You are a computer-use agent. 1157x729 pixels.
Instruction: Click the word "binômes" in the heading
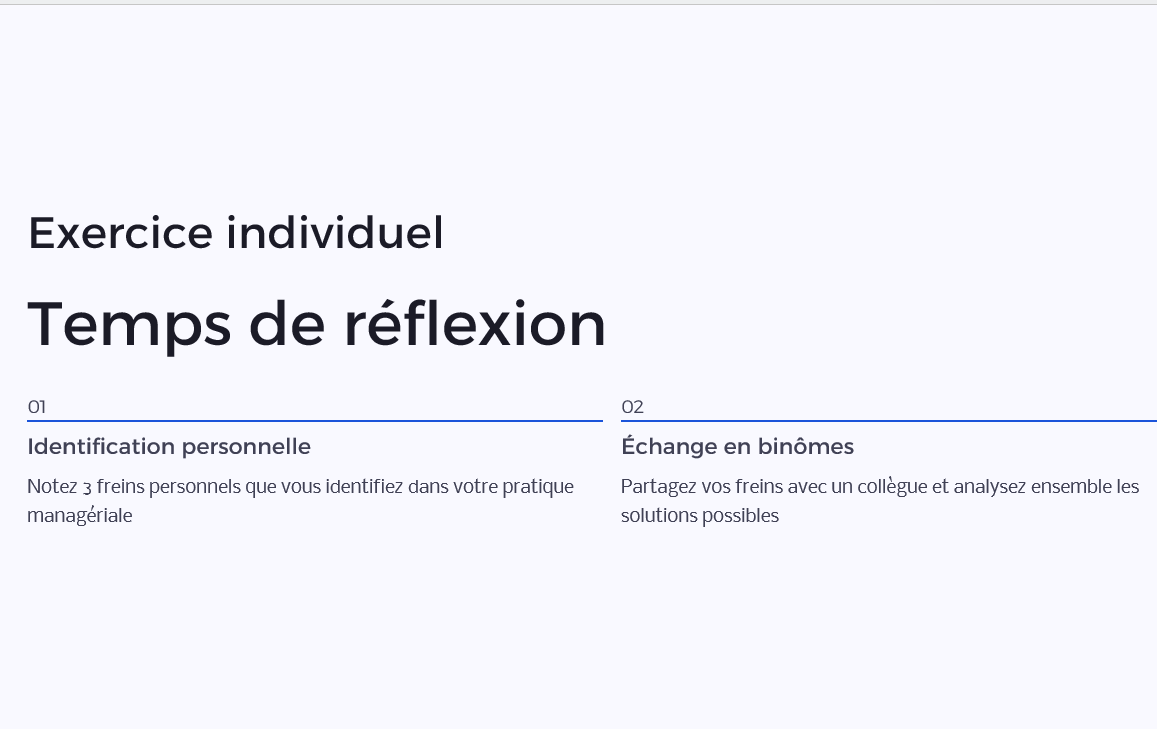806,446
